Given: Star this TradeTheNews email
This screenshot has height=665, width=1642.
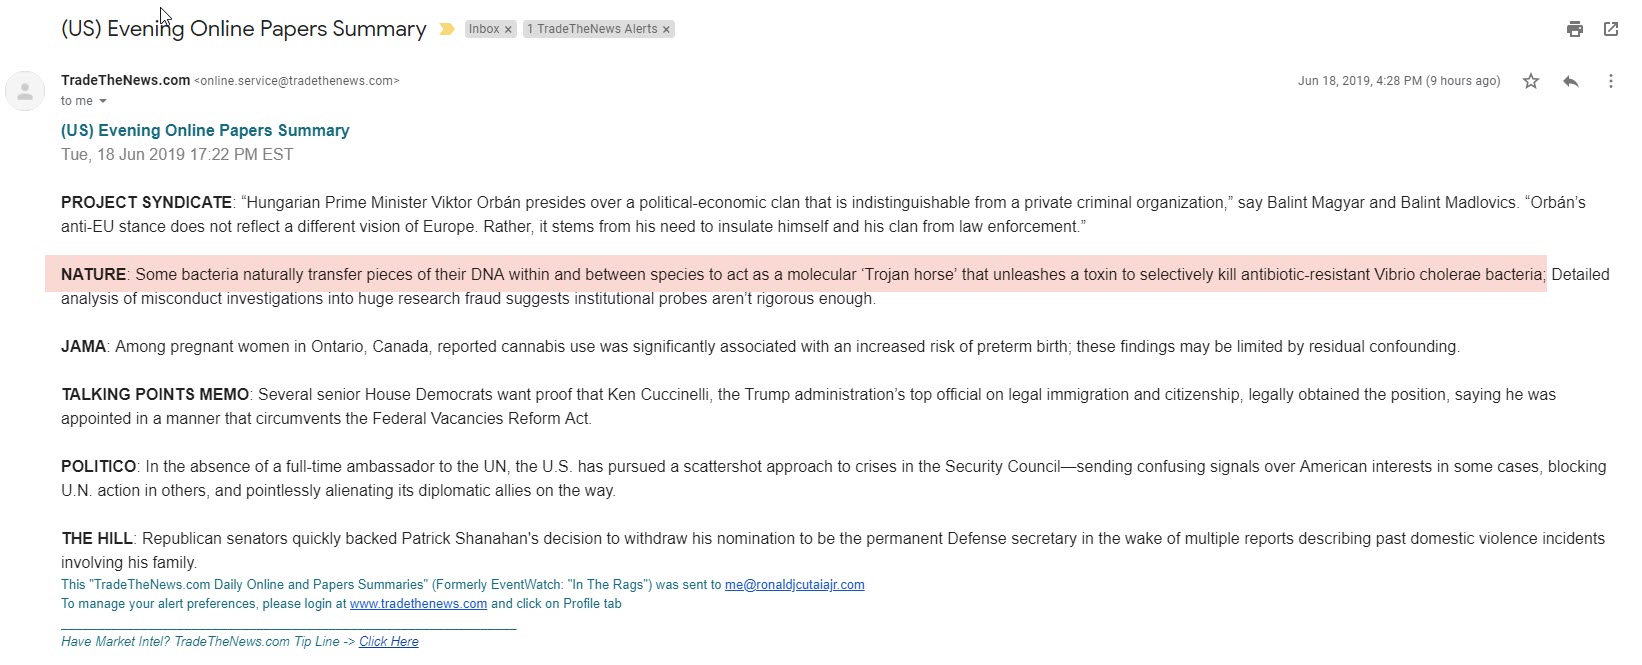Looking at the screenshot, I should (1531, 81).
